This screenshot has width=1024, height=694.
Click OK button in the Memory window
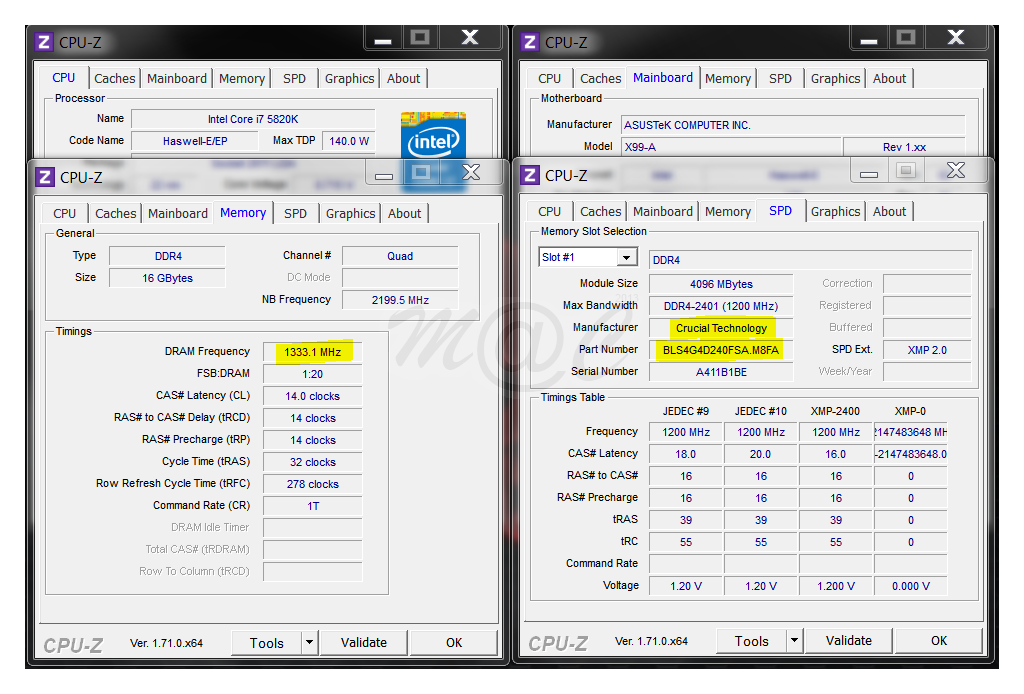point(454,642)
